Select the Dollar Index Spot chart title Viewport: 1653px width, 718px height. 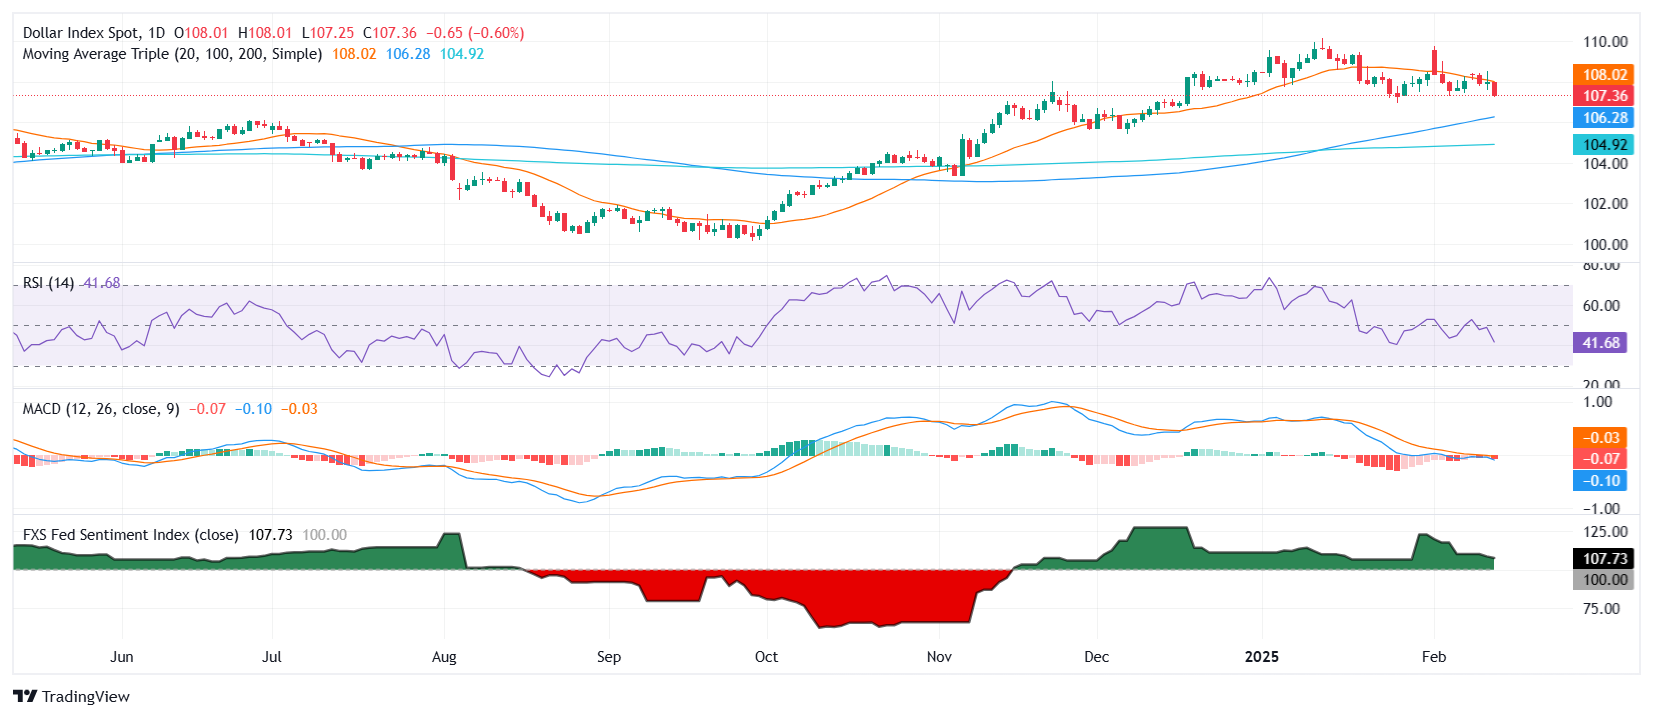(94, 33)
